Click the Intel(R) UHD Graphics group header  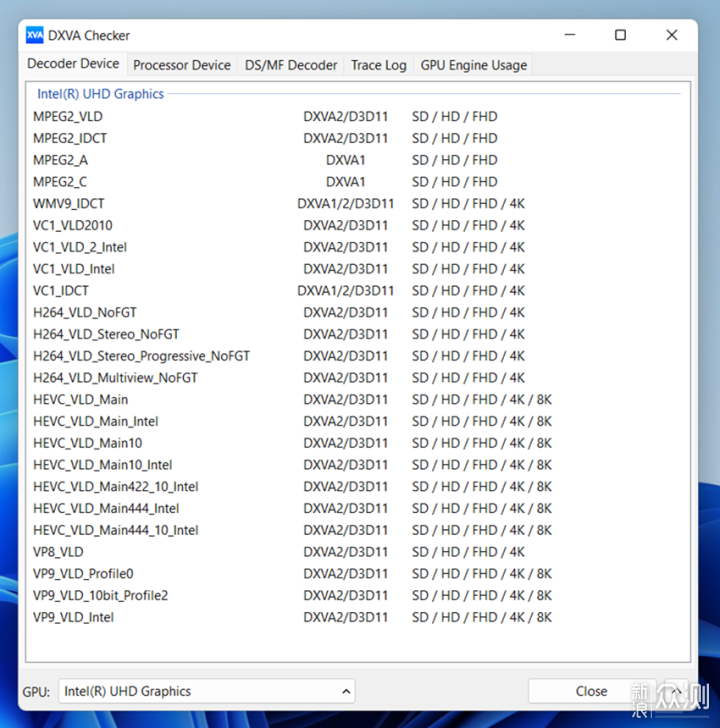(x=100, y=94)
